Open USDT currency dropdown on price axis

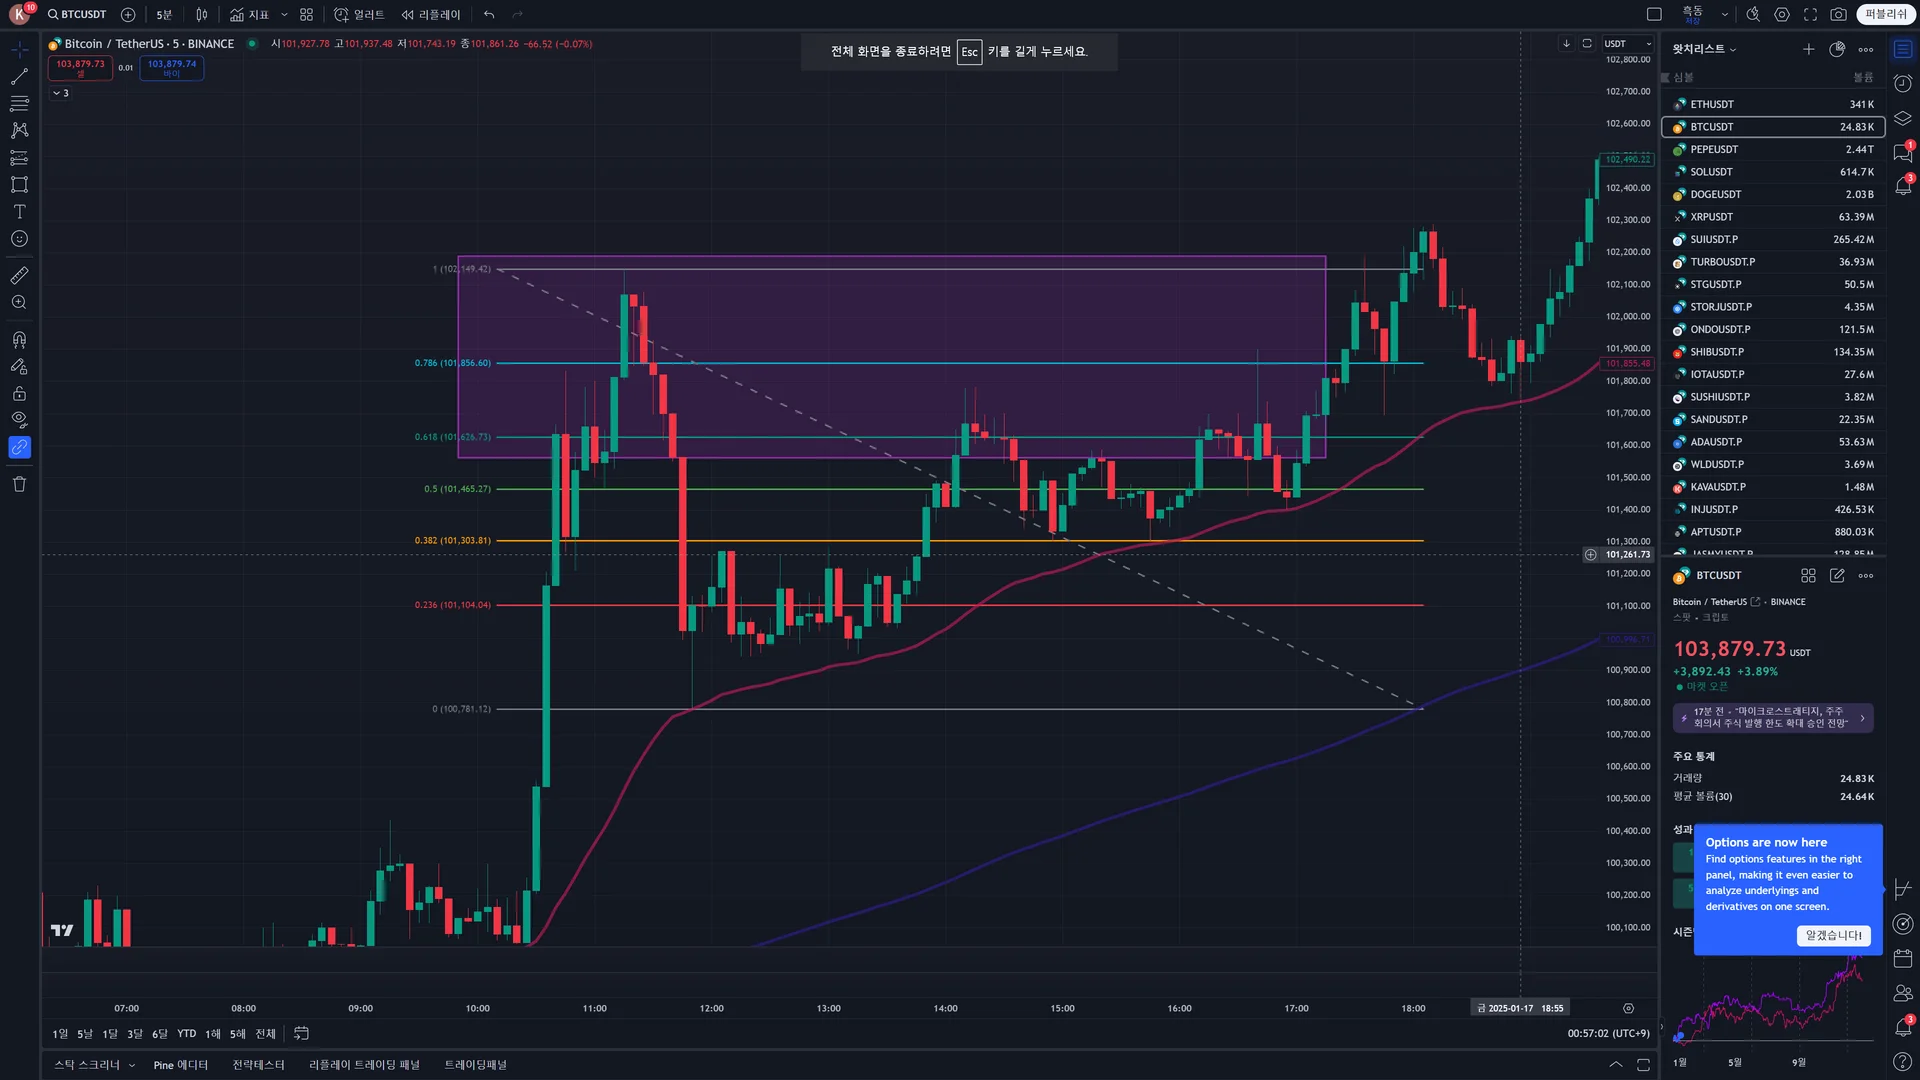click(x=1627, y=44)
